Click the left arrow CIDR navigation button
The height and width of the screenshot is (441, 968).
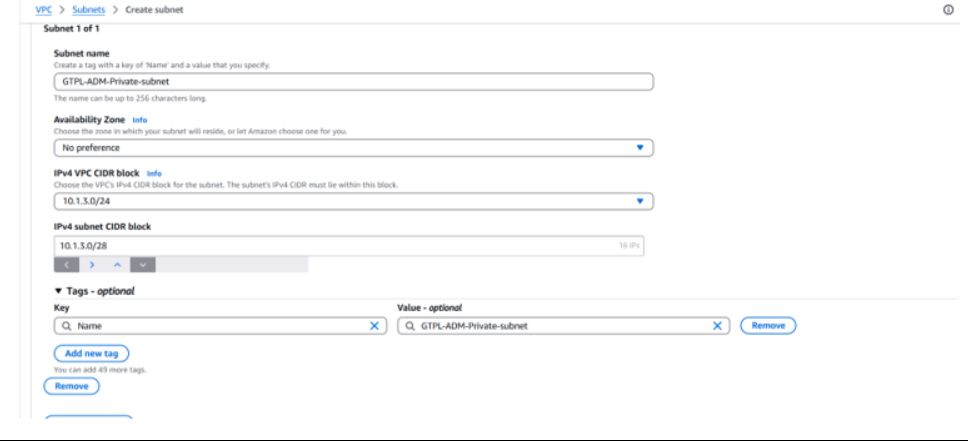click(x=66, y=265)
